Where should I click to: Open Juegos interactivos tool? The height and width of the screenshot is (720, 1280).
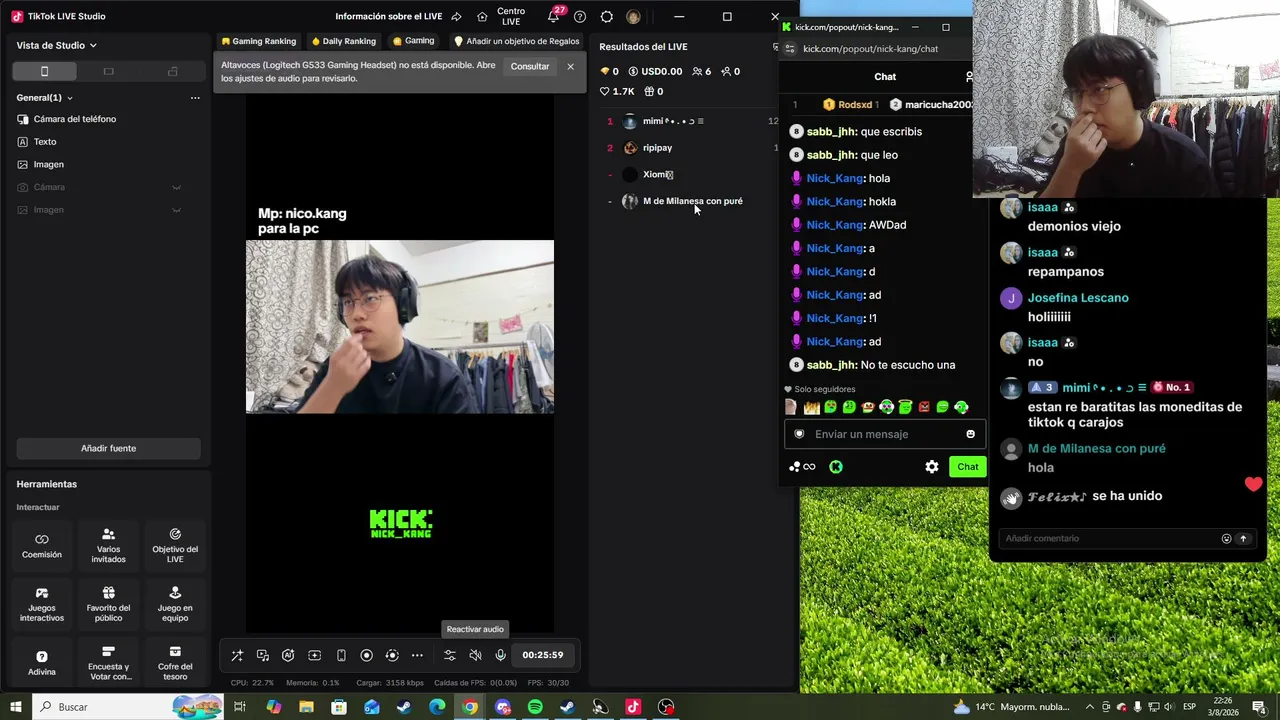click(42, 604)
